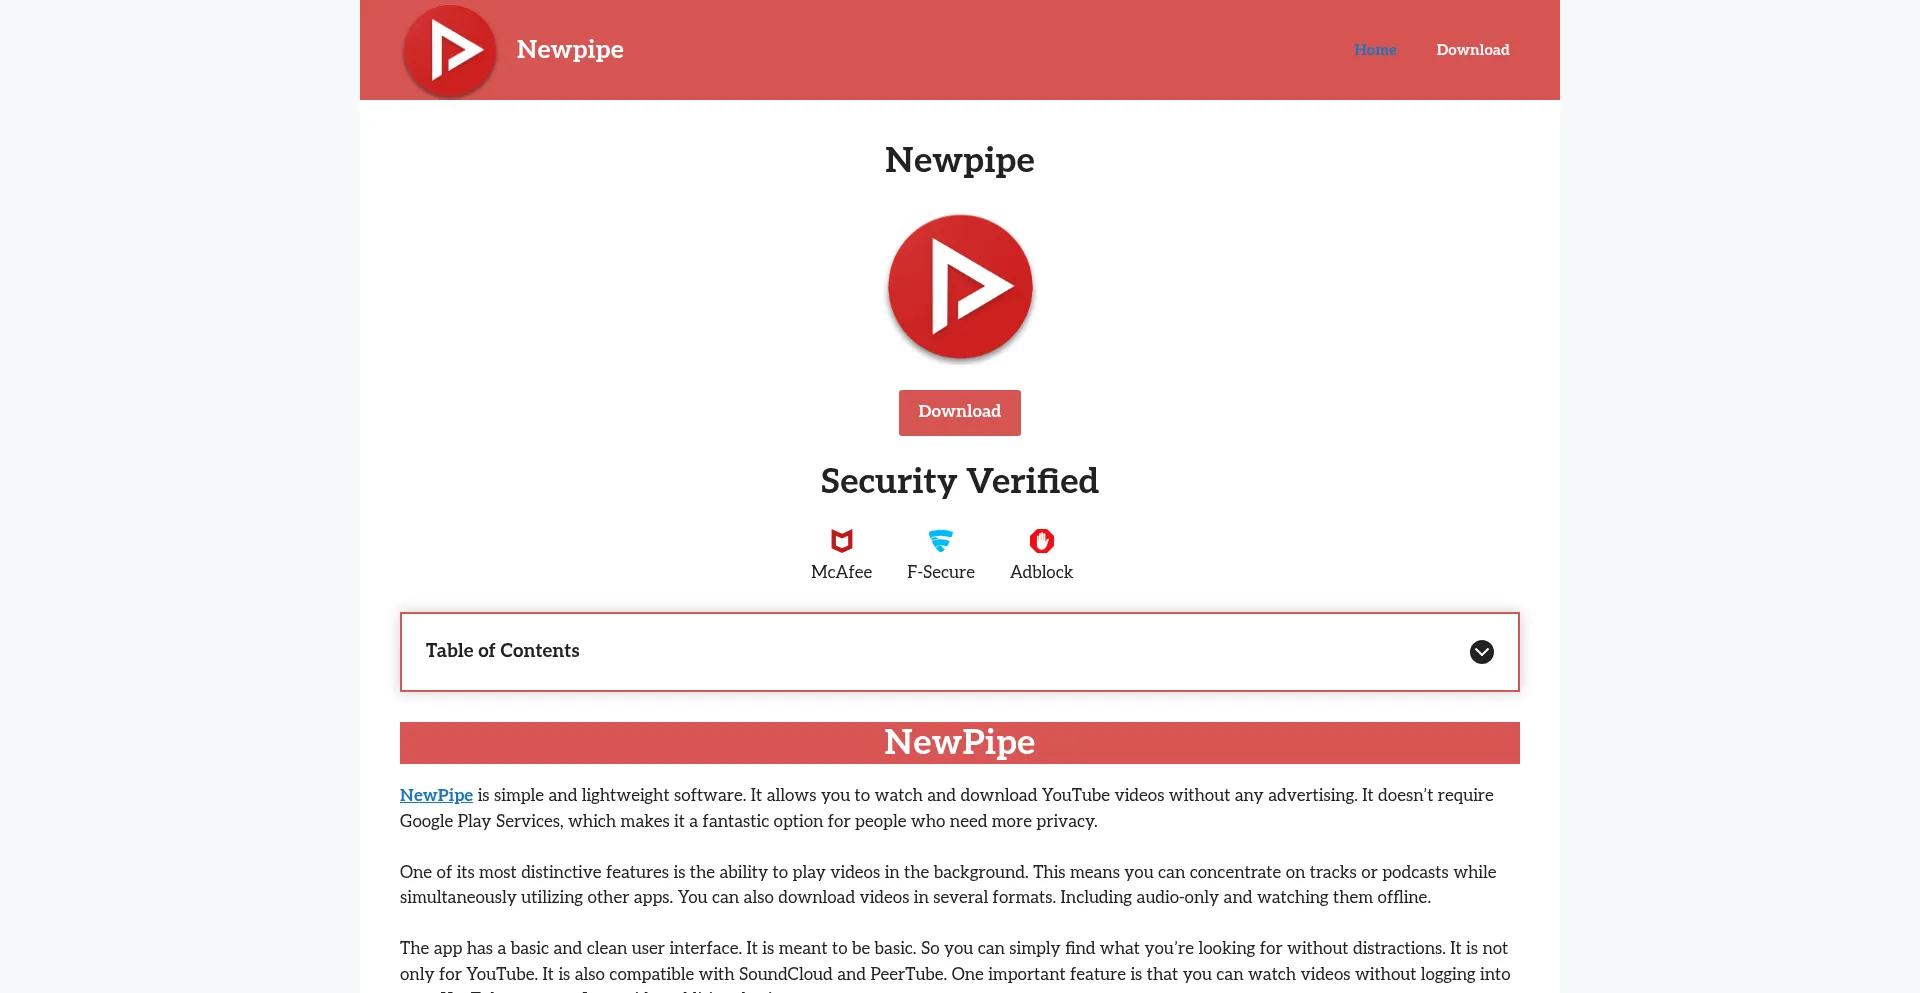1920x993 pixels.
Task: Click the Adblock stop-hand icon
Action: (x=1041, y=541)
